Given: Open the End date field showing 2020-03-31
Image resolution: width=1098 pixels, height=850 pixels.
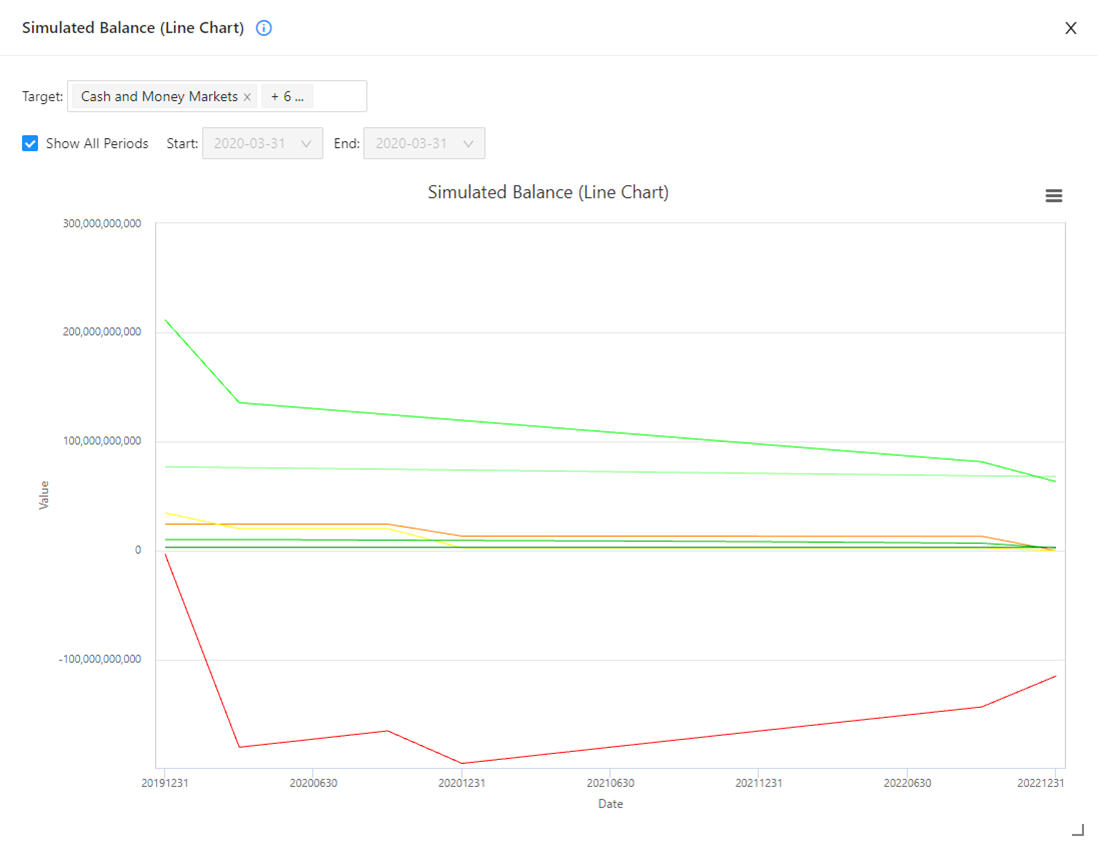Looking at the screenshot, I should click(412, 144).
